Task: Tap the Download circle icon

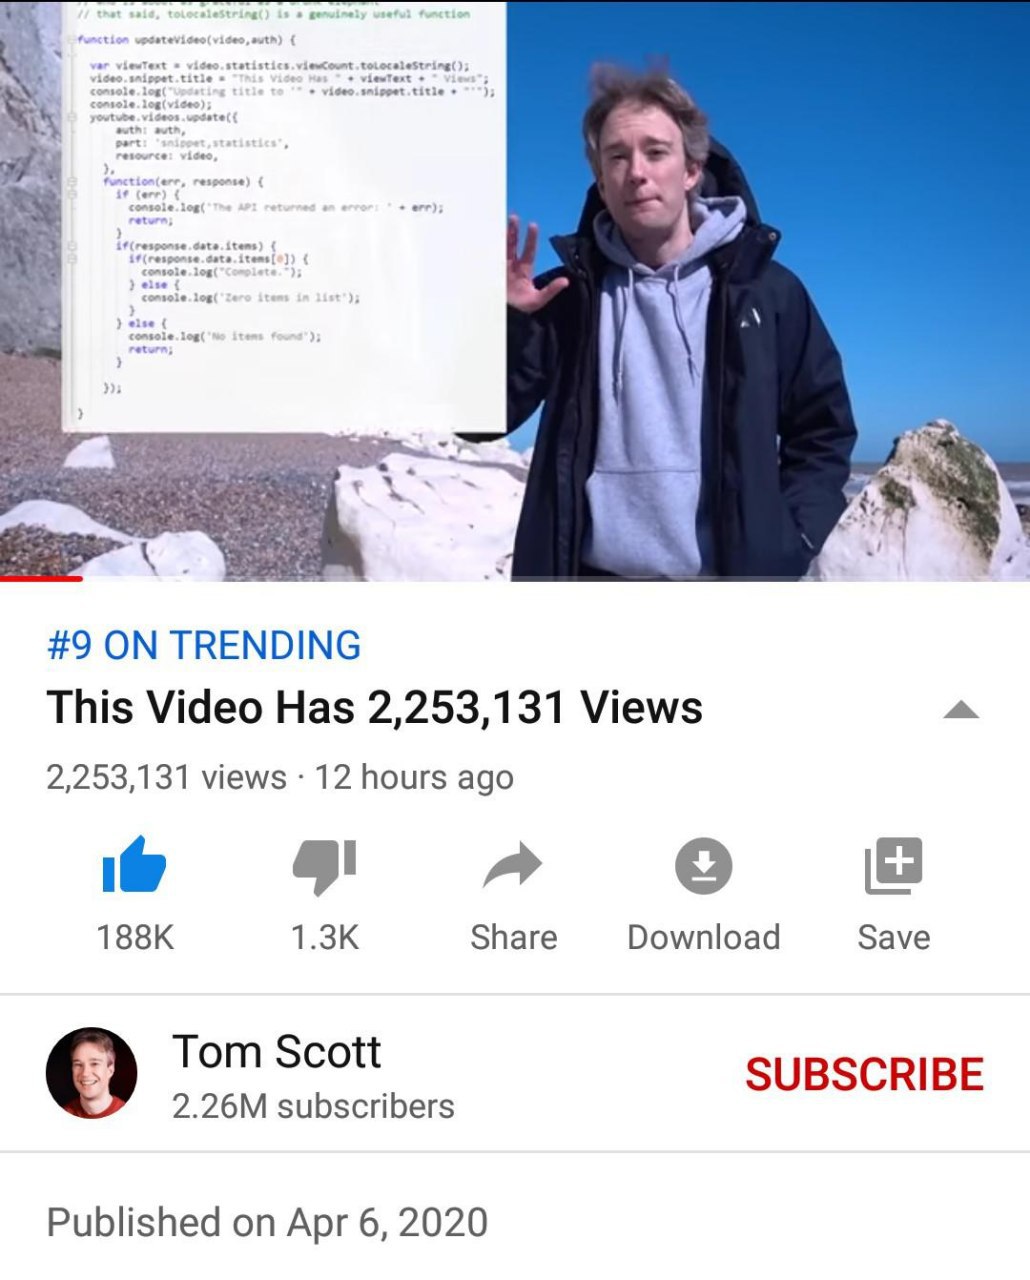Action: 703,866
